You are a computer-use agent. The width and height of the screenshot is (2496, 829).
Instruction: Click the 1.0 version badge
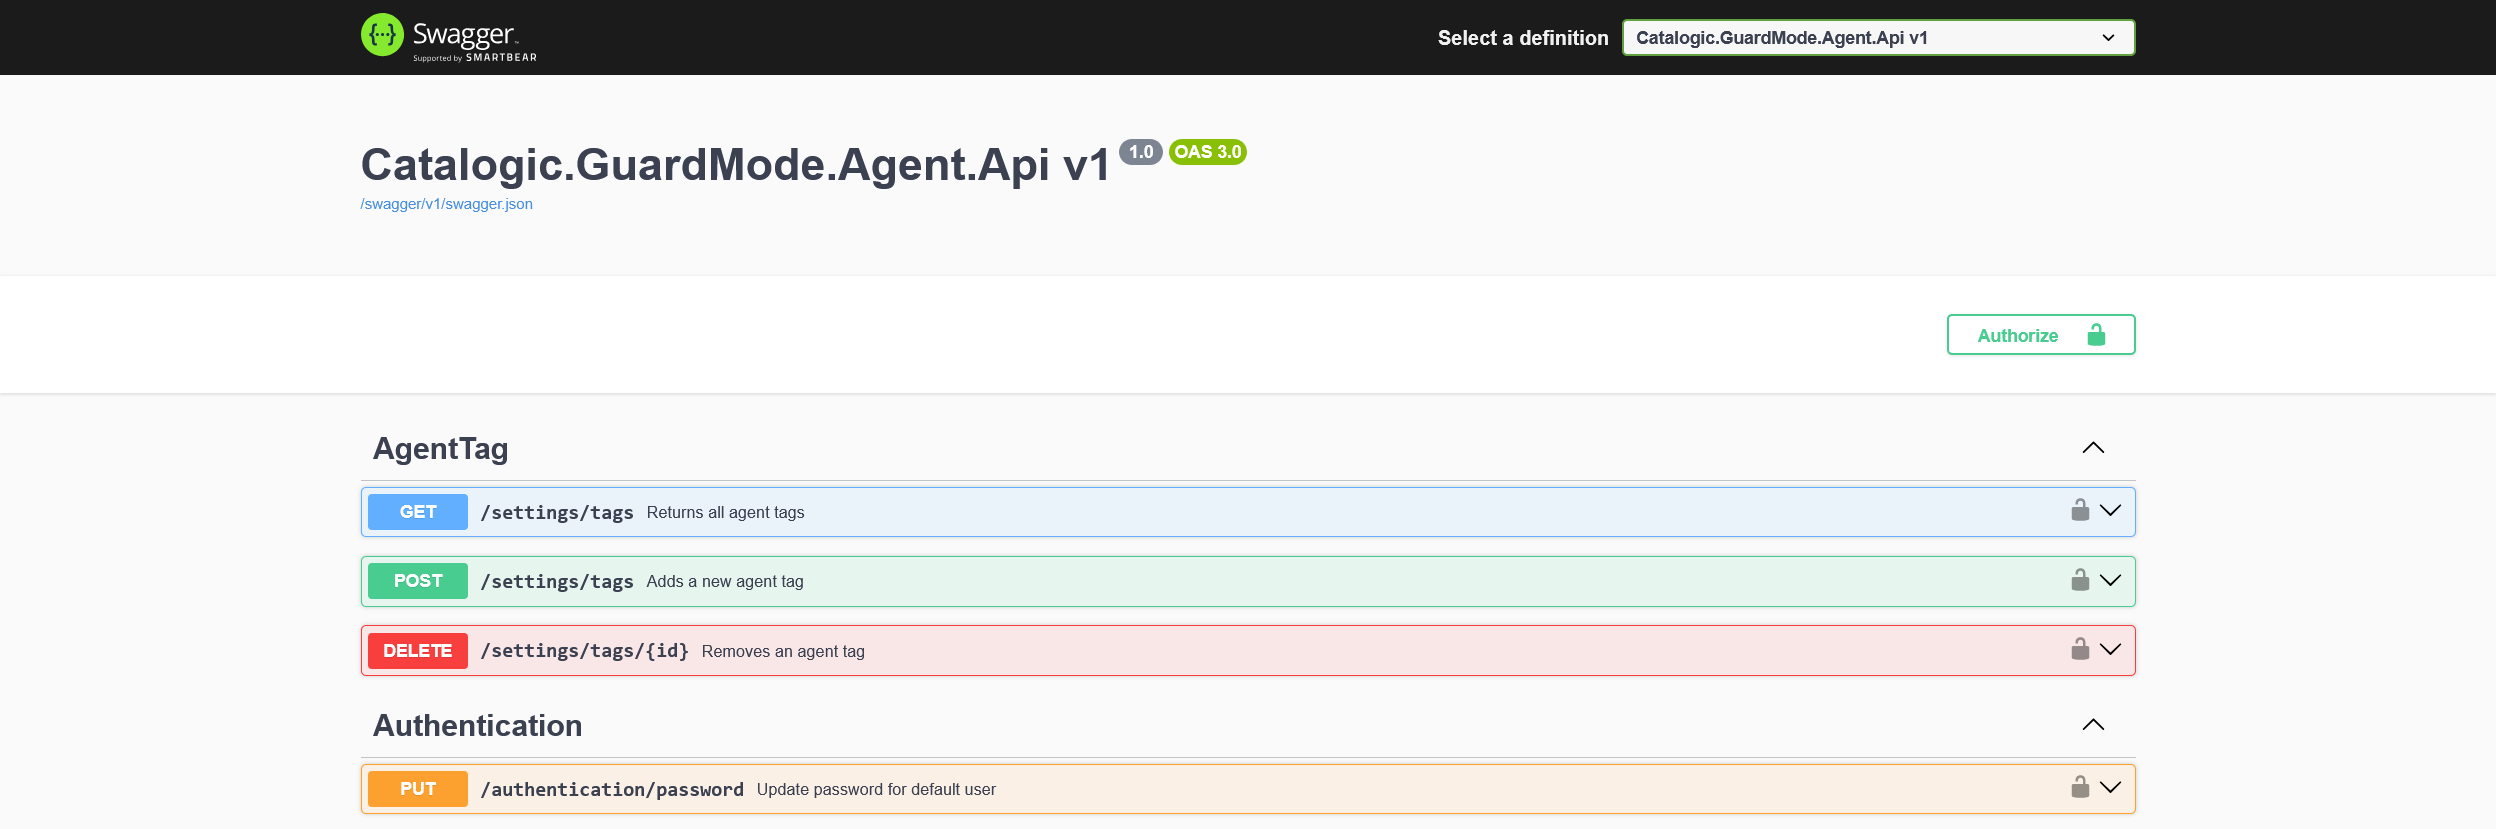pos(1140,152)
